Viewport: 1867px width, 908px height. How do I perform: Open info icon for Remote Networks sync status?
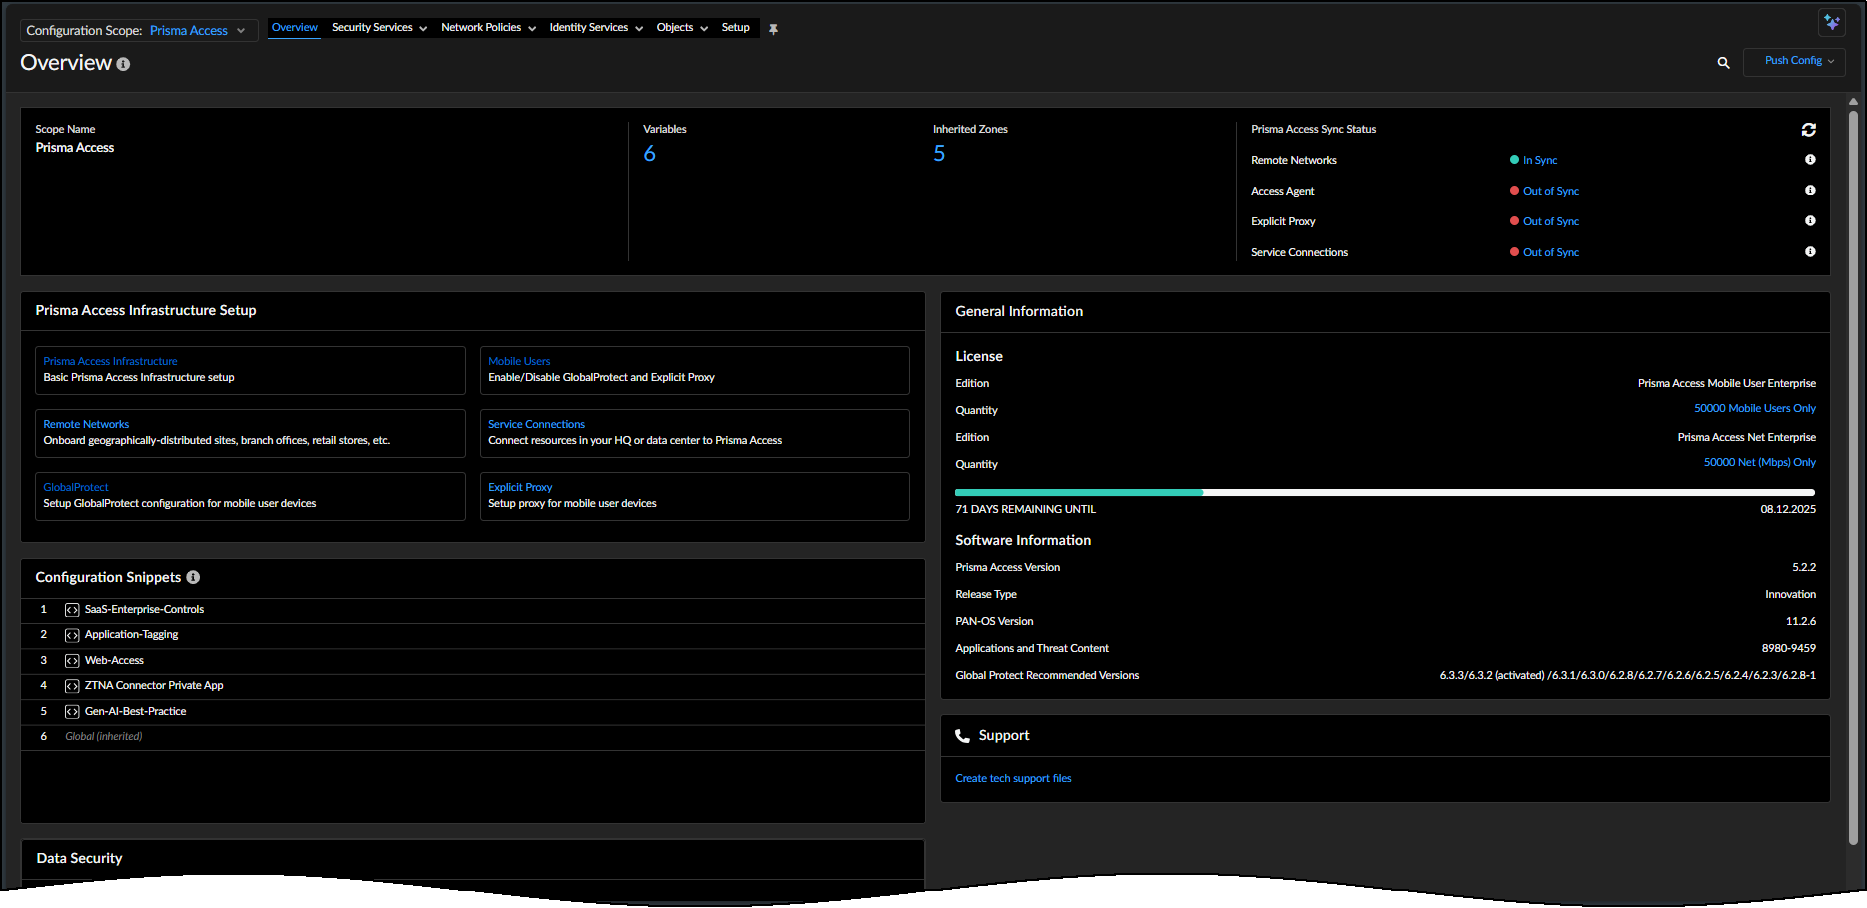(x=1809, y=160)
